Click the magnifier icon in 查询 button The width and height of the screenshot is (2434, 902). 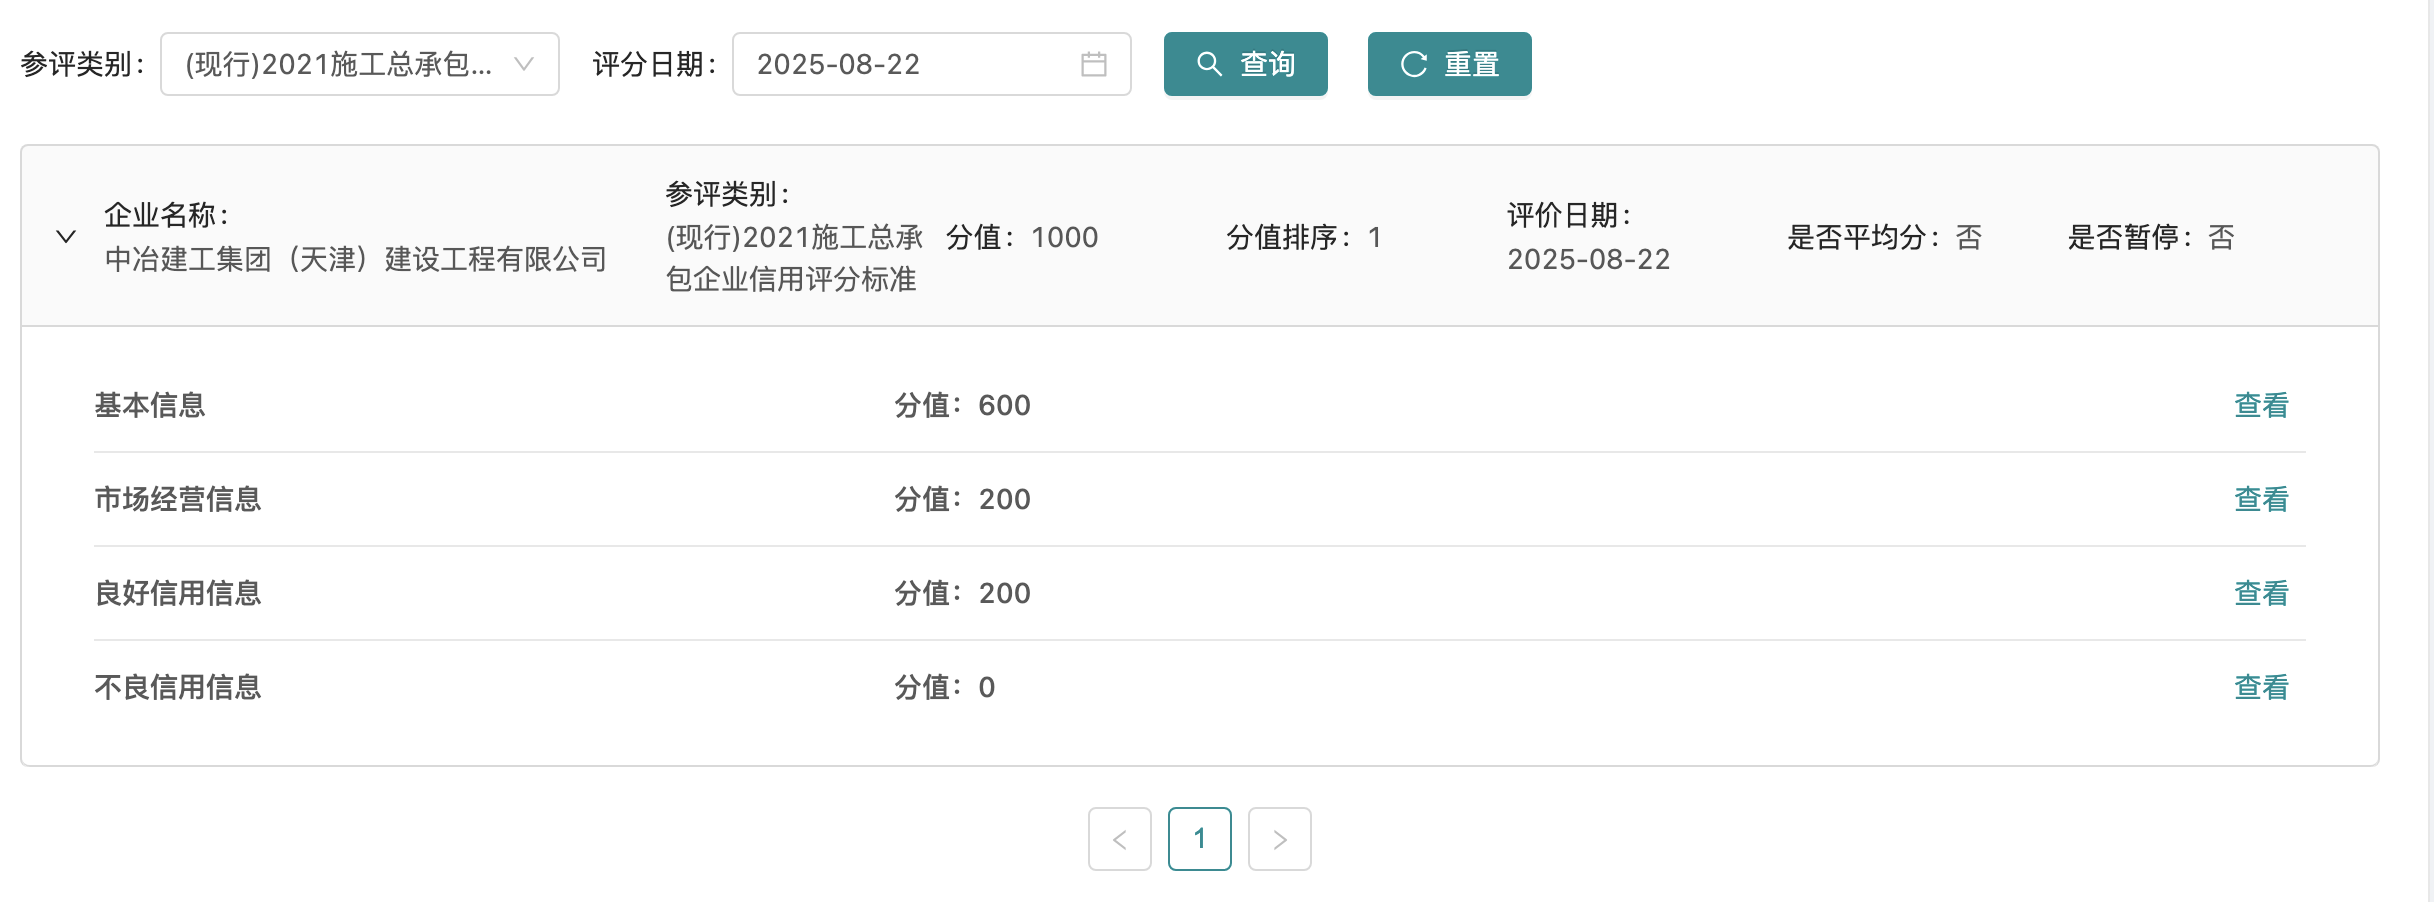pyautogui.click(x=1209, y=65)
